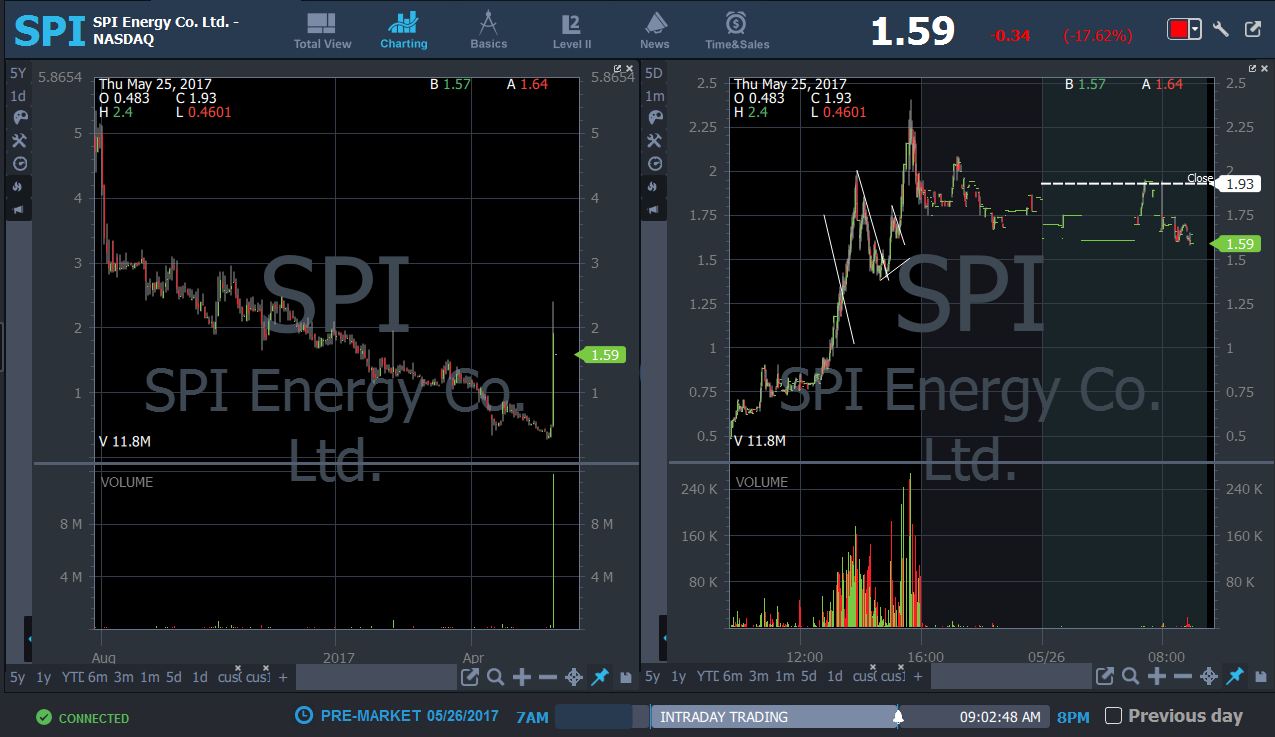This screenshot has width=1275, height=737.
Task: Toggle crosshair on the right chart
Action: (1209, 677)
